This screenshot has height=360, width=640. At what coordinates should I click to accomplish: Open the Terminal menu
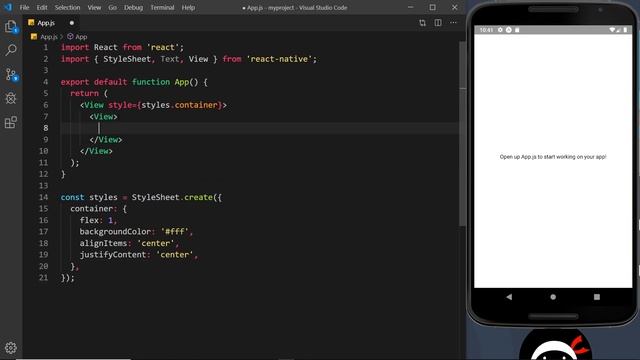click(x=162, y=7)
